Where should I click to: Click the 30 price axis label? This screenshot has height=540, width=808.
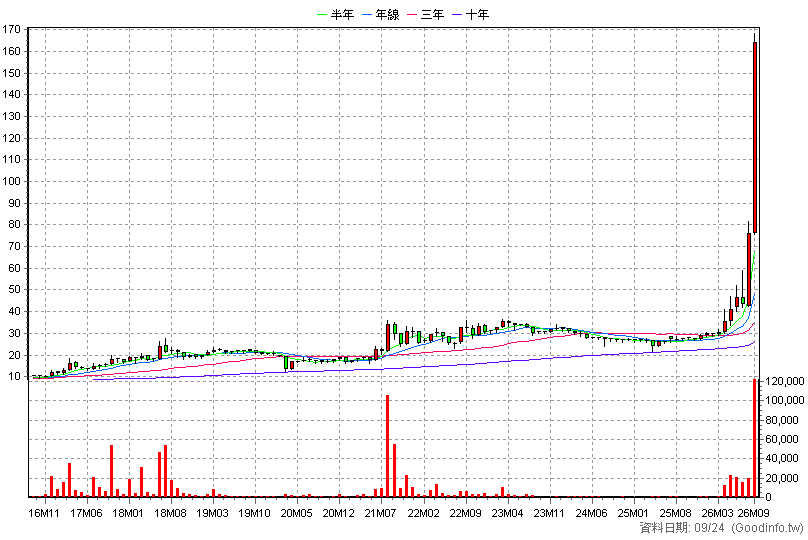point(14,333)
